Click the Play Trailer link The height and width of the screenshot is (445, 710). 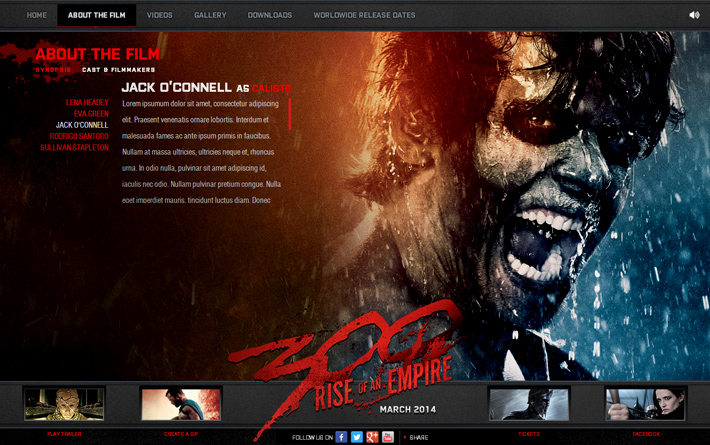point(64,434)
